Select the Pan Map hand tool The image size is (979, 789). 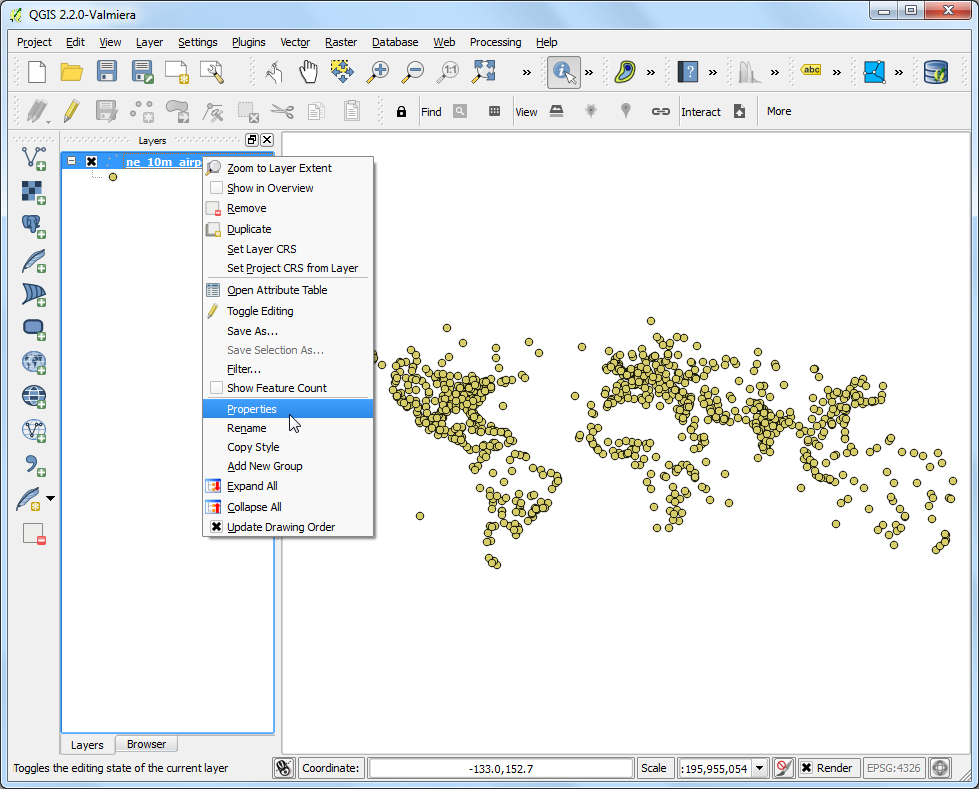[308, 72]
